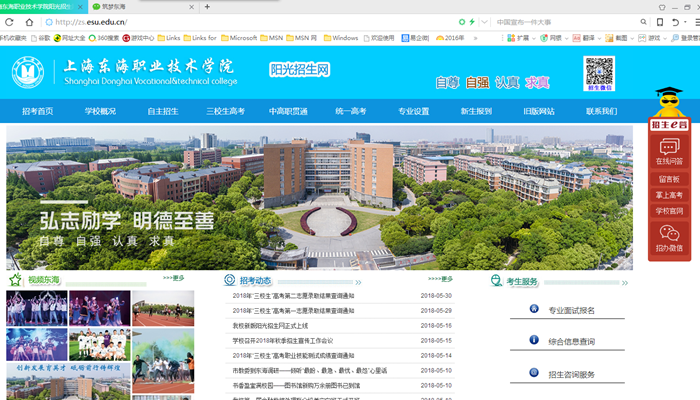Open the 截图 screenshot dropdown
Viewport: 700px width, 400px height.
pyautogui.click(x=619, y=38)
